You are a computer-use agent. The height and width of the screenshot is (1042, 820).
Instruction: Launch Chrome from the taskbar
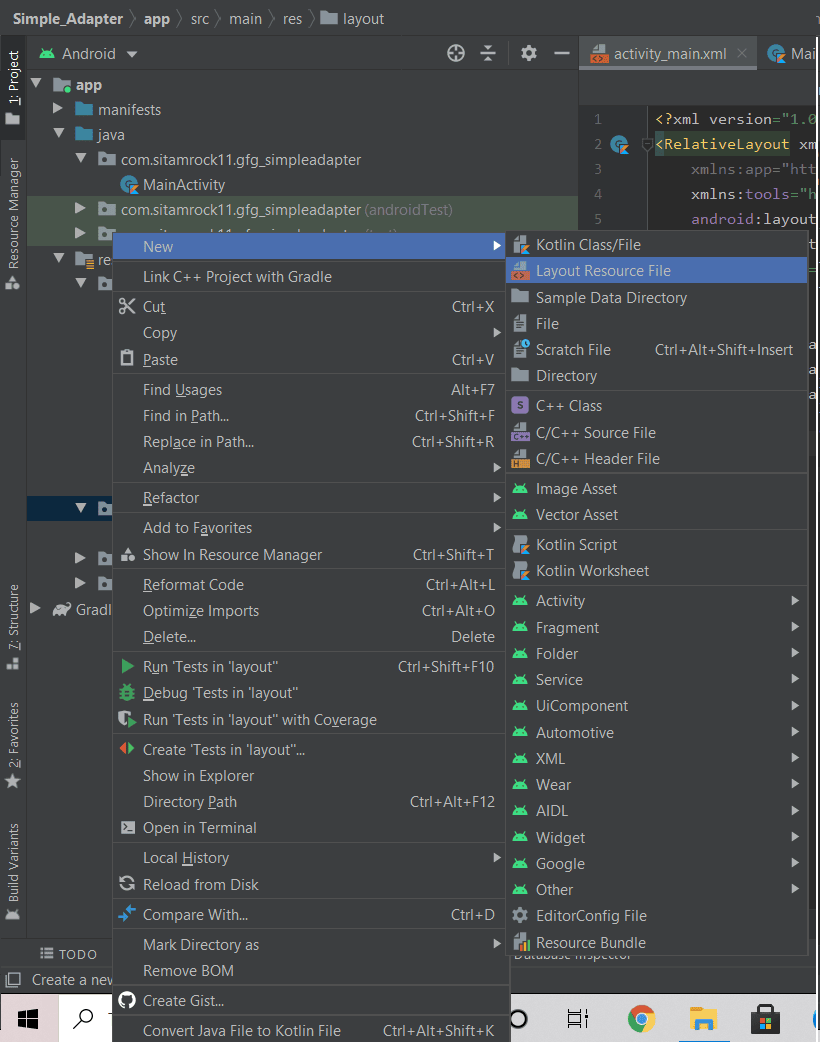tap(641, 1019)
